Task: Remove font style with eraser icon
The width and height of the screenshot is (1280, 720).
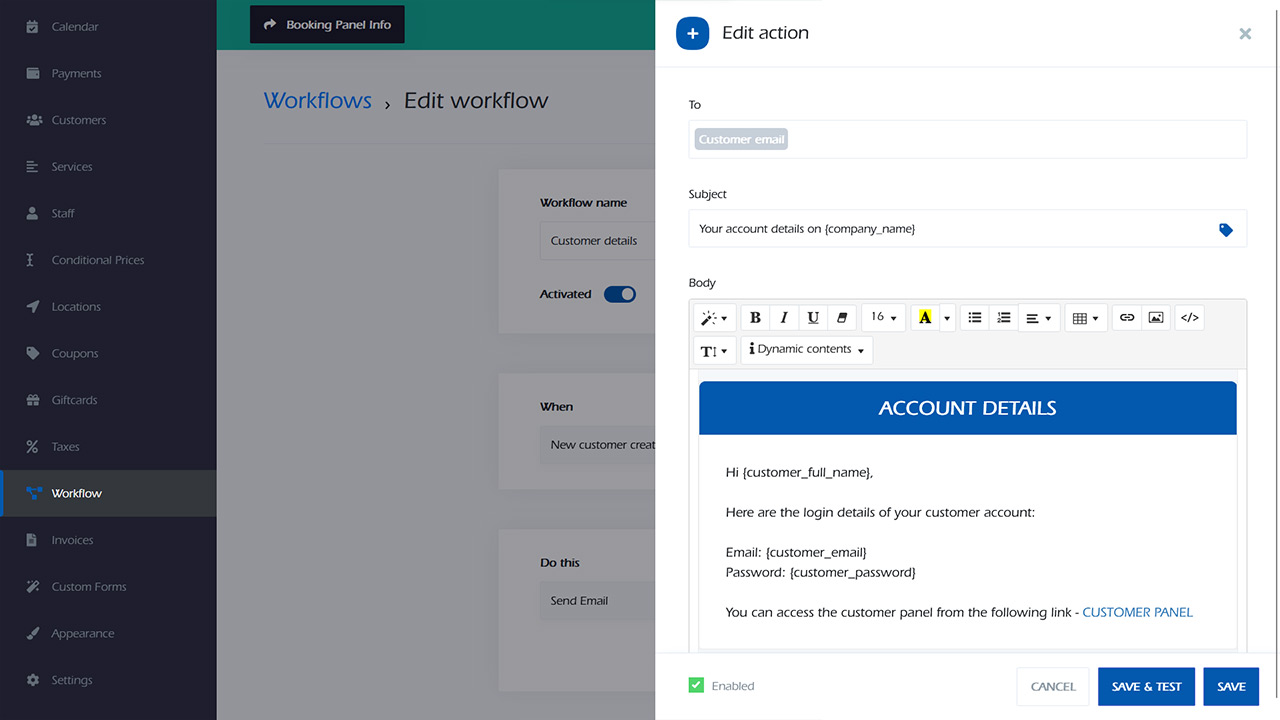Action: tap(842, 318)
